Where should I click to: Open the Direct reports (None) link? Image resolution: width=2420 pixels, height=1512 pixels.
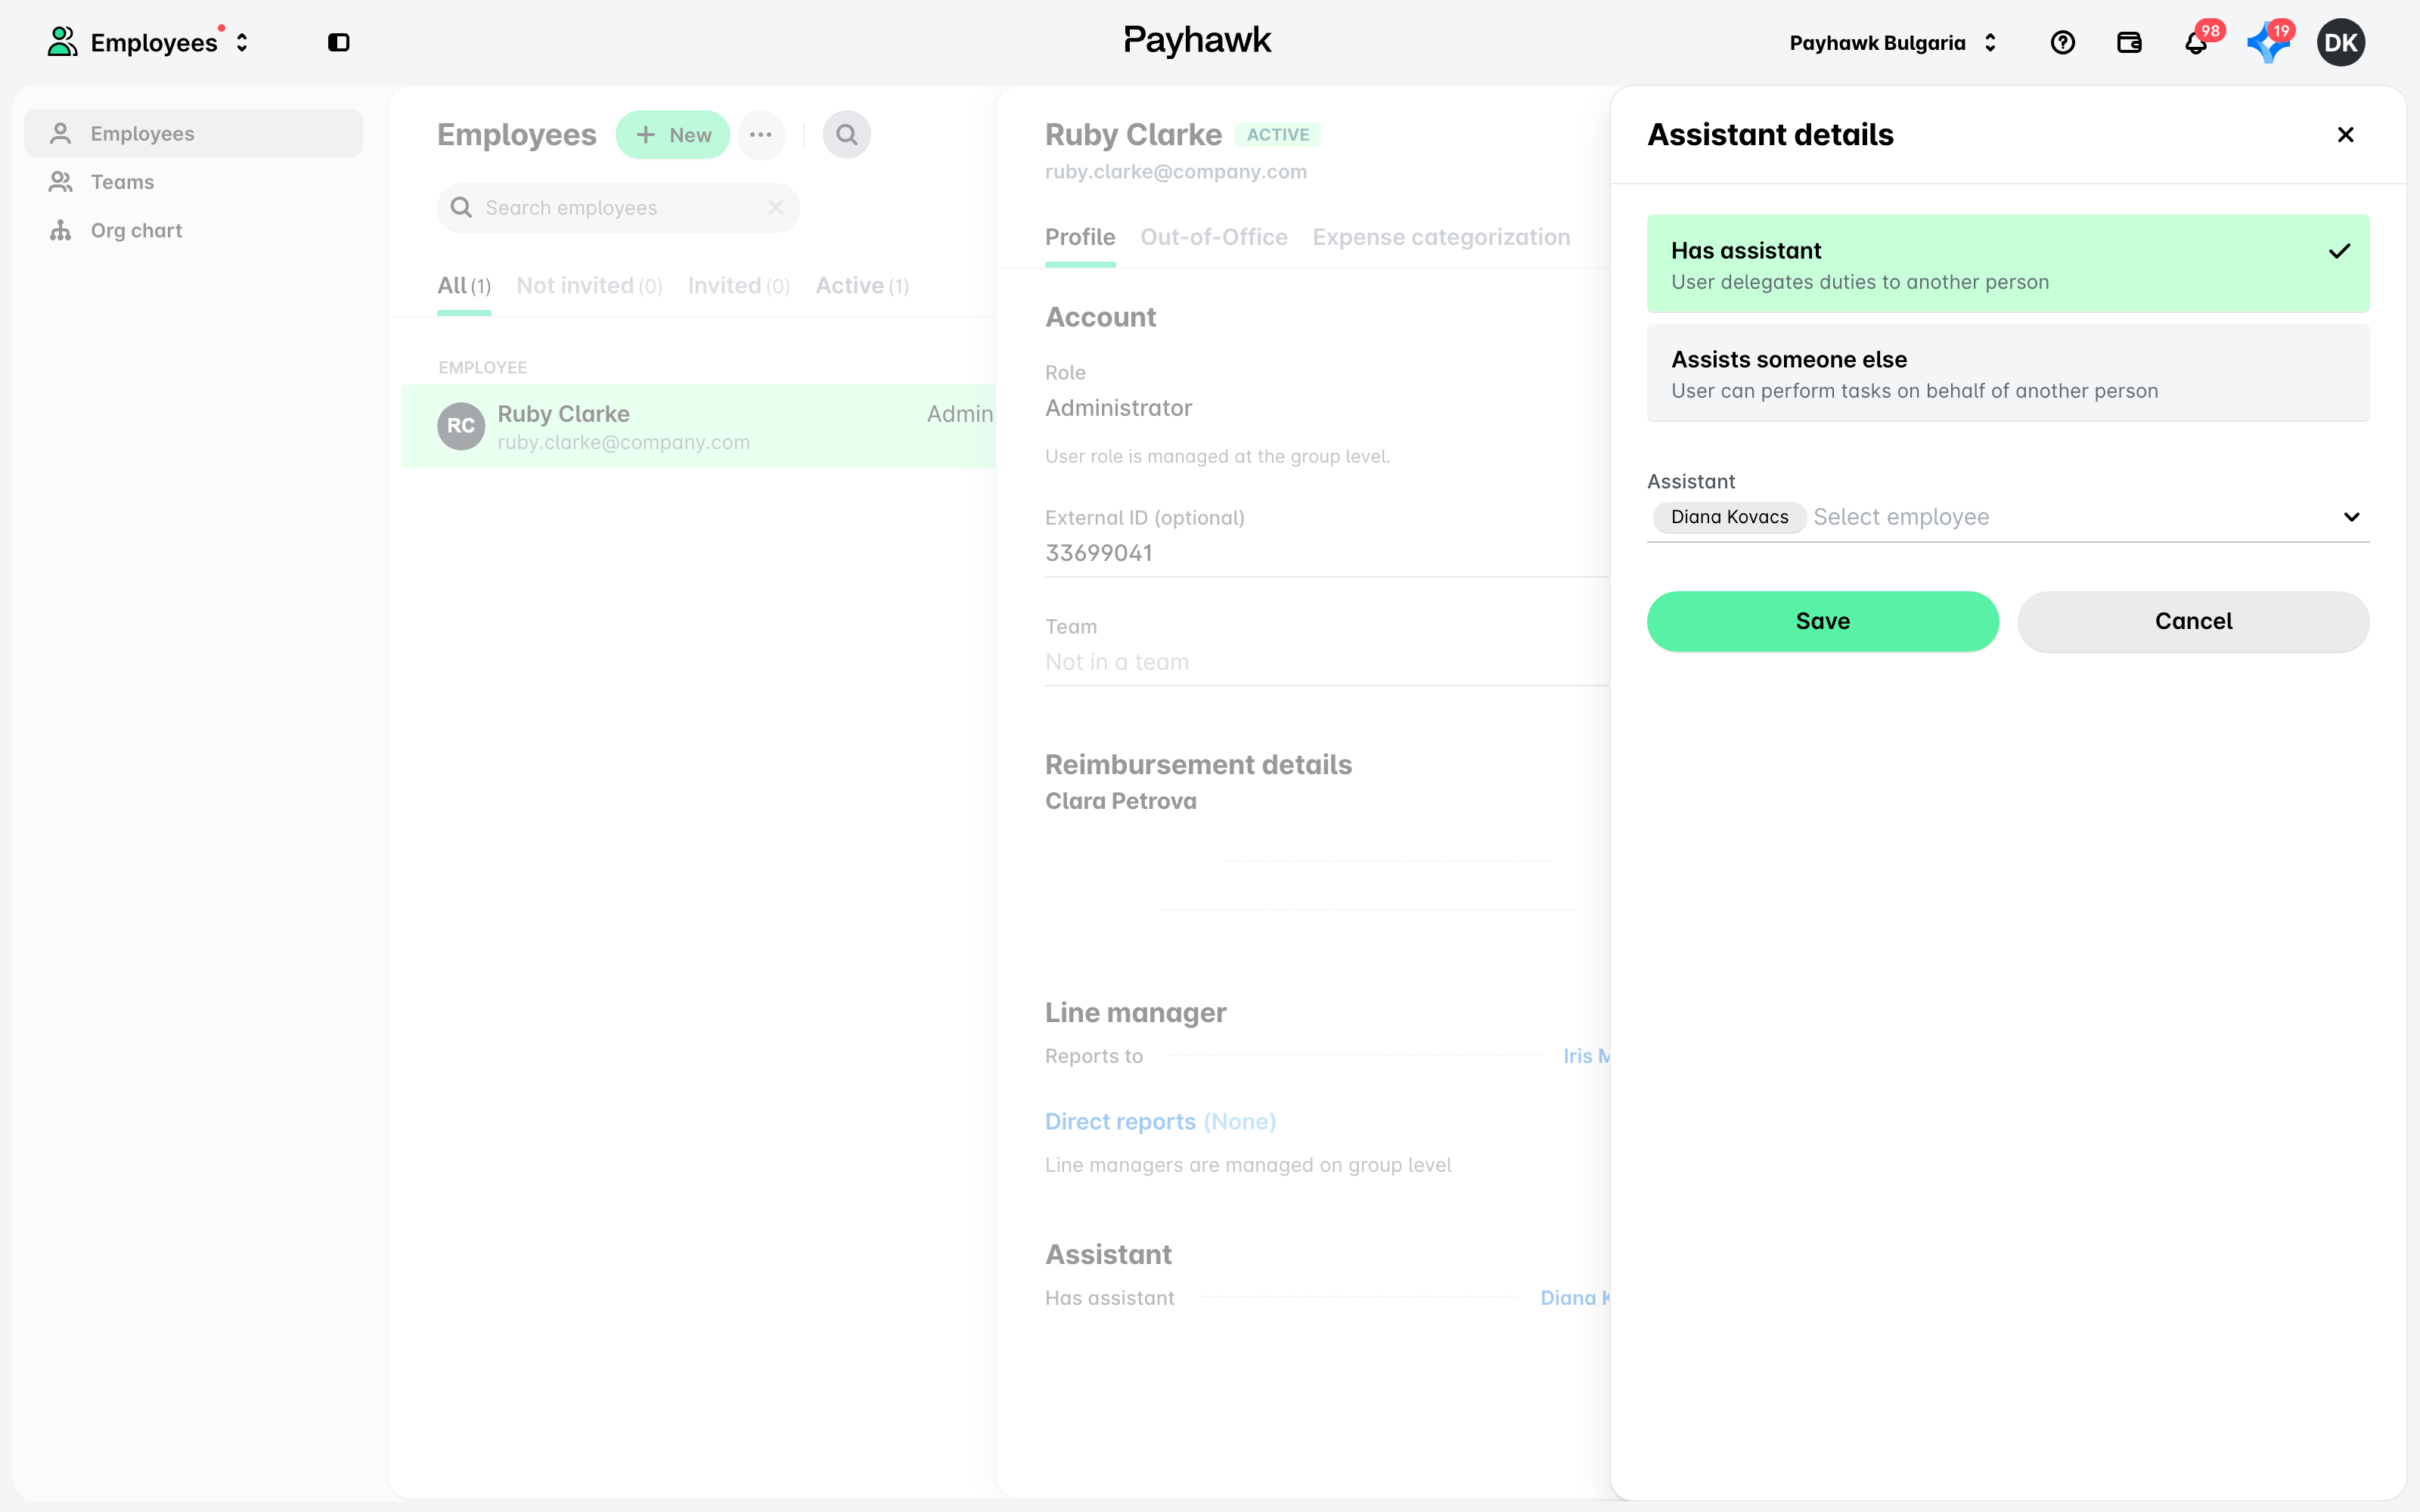point(1160,1122)
